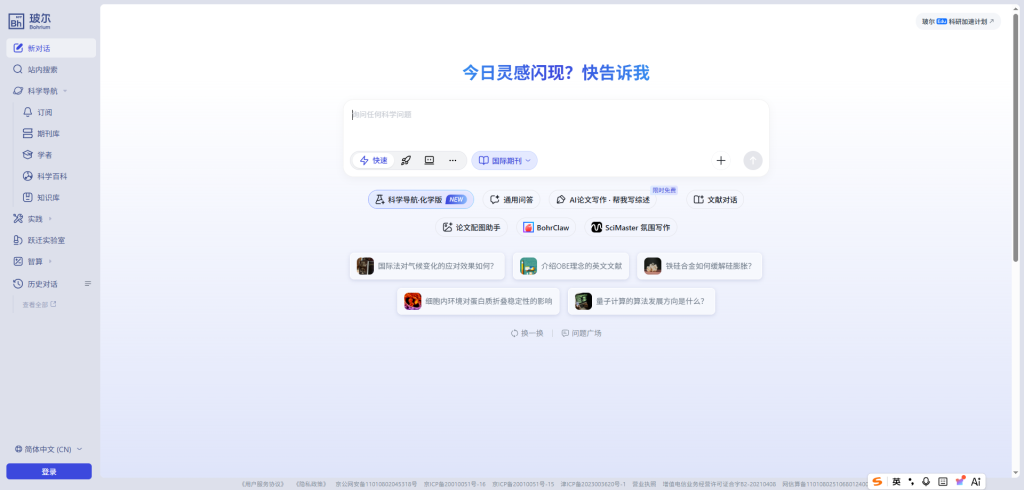This screenshot has width=1024, height=490.
Task: Open 问题广场 link
Action: click(x=581, y=333)
